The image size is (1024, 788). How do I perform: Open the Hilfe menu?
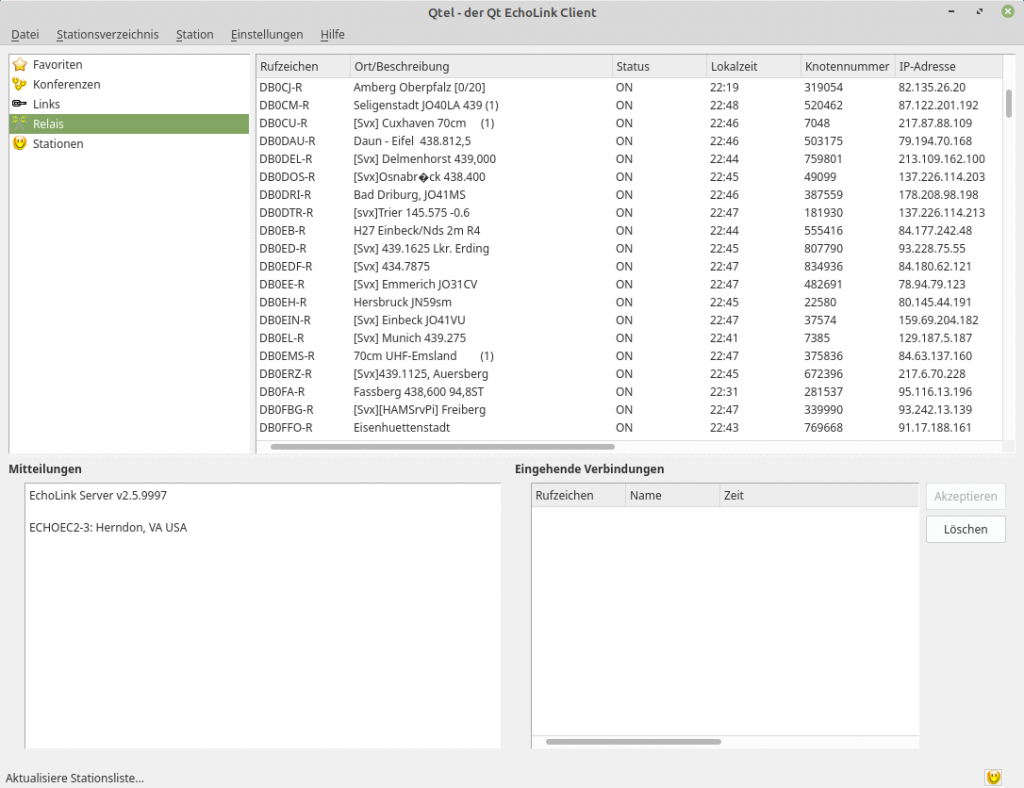click(x=332, y=35)
